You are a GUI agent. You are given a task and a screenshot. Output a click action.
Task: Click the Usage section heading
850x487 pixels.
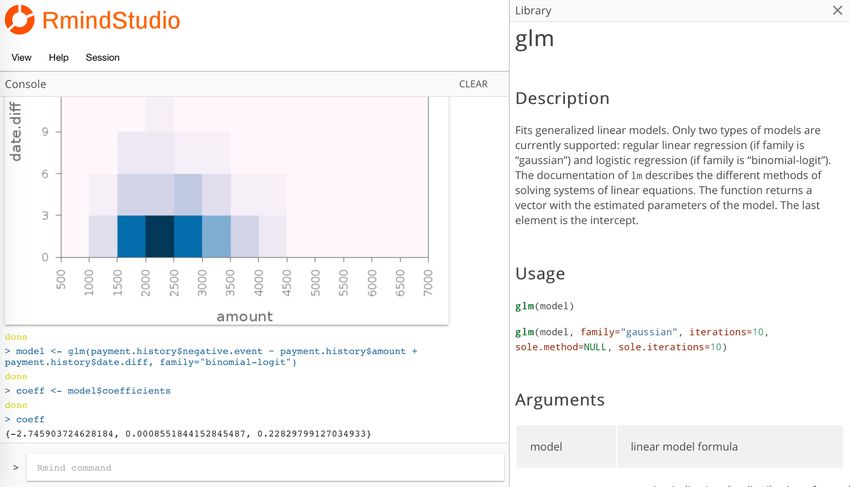point(540,273)
